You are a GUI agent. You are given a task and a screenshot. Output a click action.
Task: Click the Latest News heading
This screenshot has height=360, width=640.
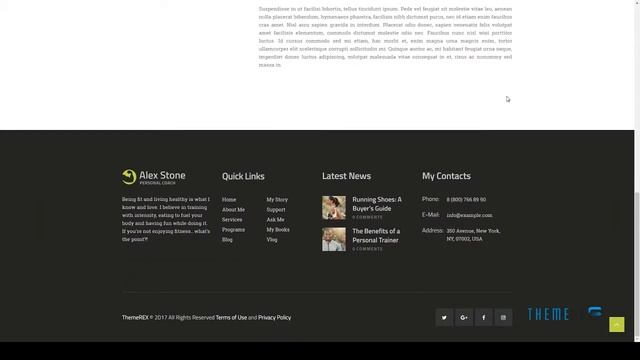347,176
